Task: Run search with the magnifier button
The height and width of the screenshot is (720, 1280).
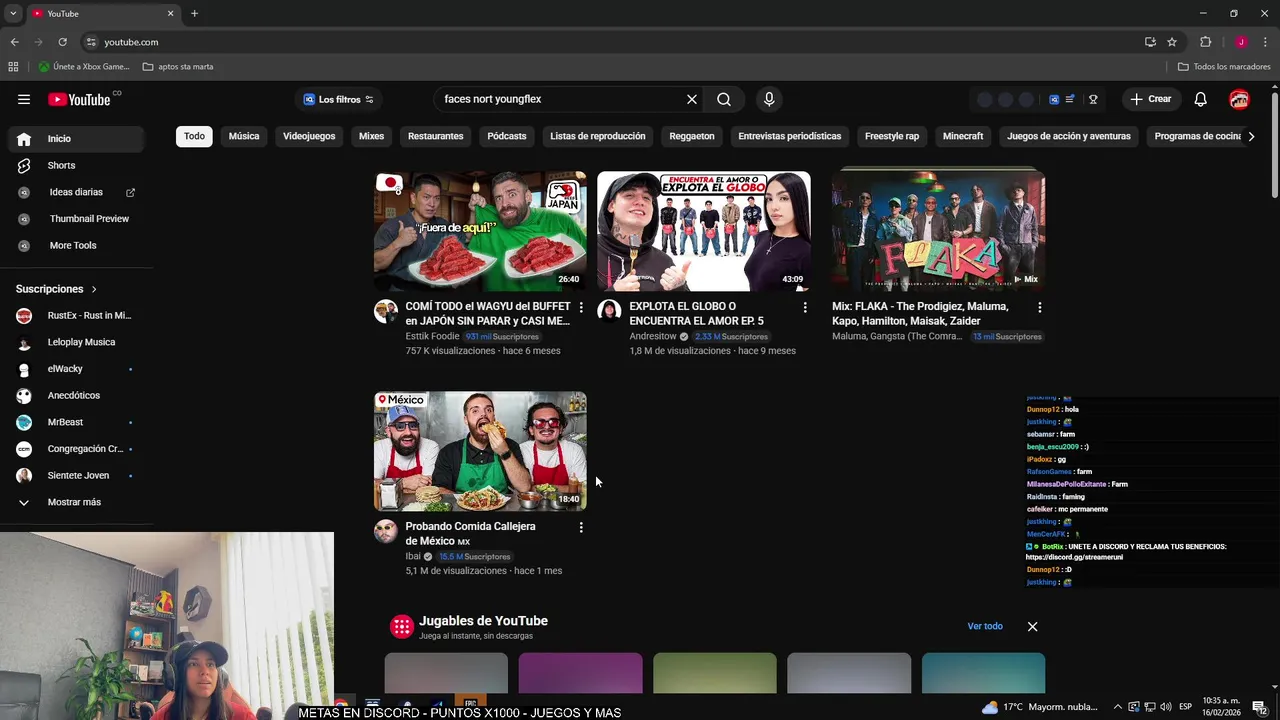Action: tap(724, 99)
